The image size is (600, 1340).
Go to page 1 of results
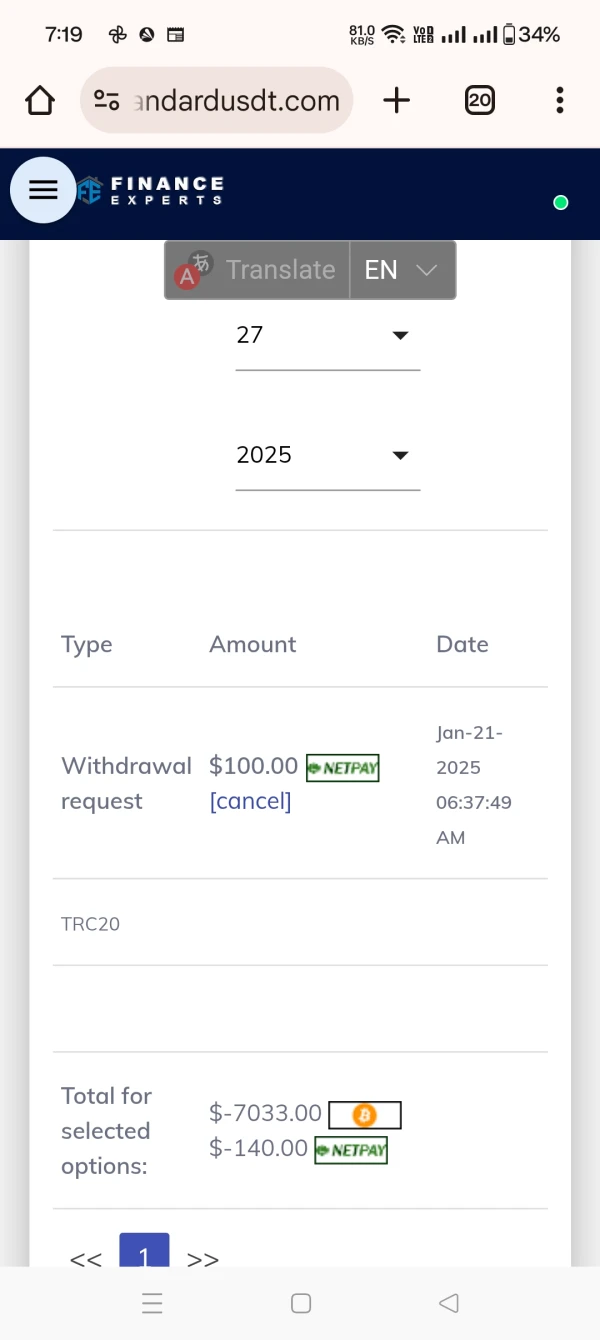point(144,1254)
